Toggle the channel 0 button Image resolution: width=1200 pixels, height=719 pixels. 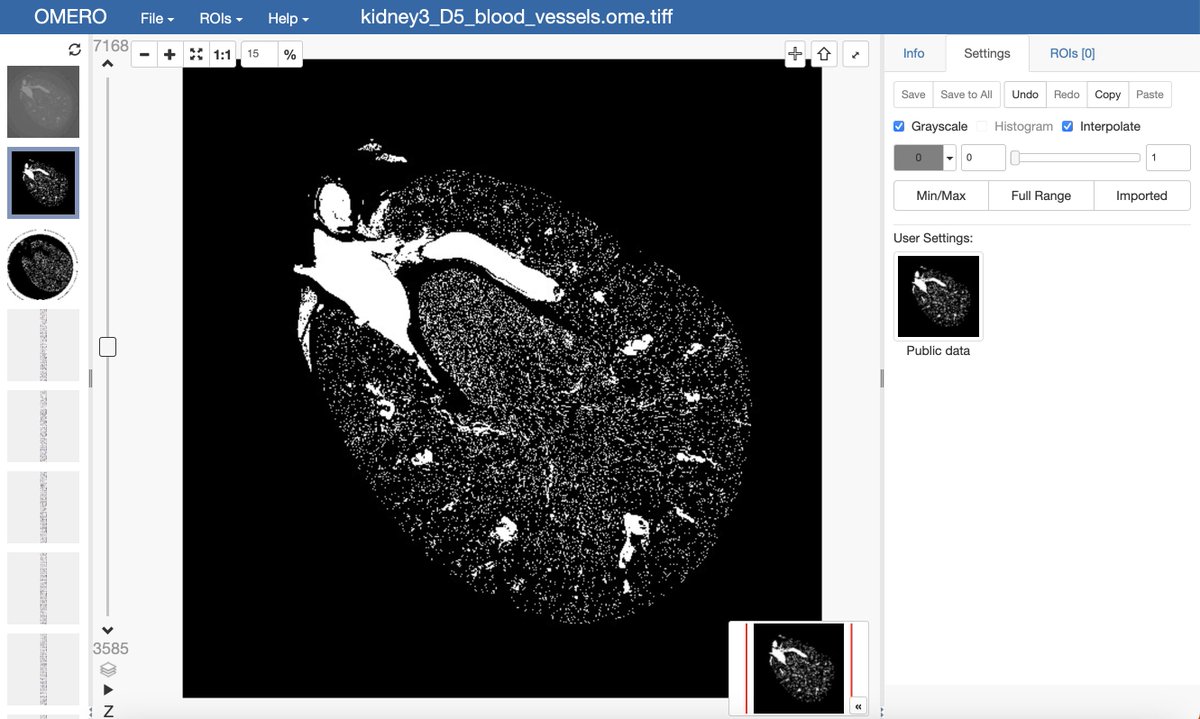(918, 158)
